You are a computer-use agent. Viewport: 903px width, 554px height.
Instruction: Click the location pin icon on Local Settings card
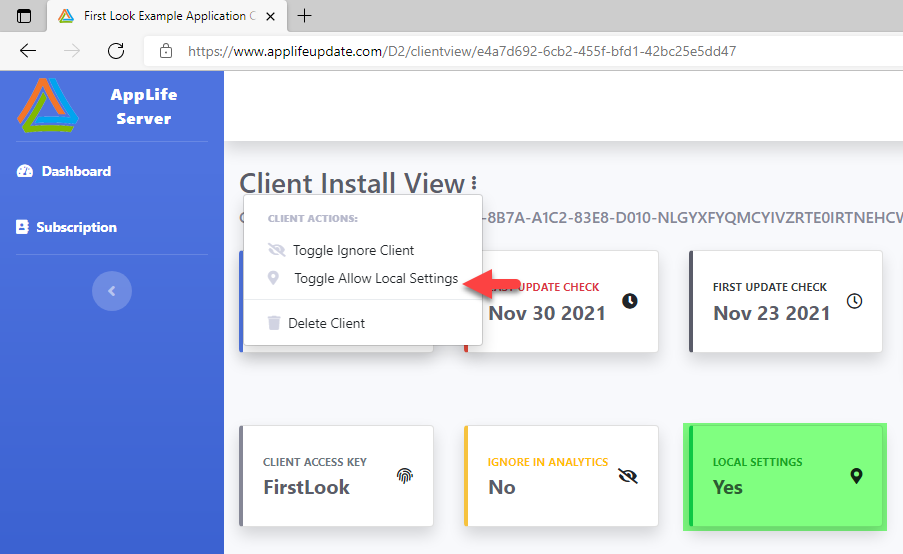point(856,476)
